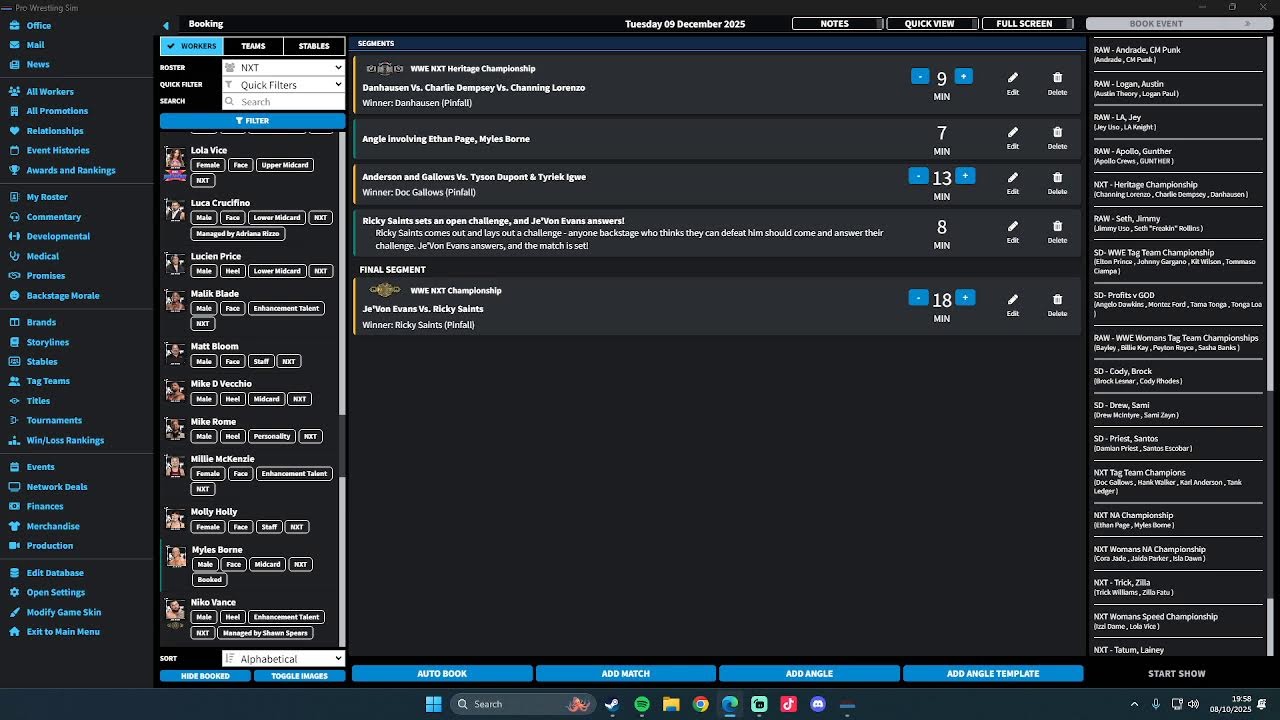Switch to the Stables tab in booking panel
1280x720 pixels.
(314, 46)
